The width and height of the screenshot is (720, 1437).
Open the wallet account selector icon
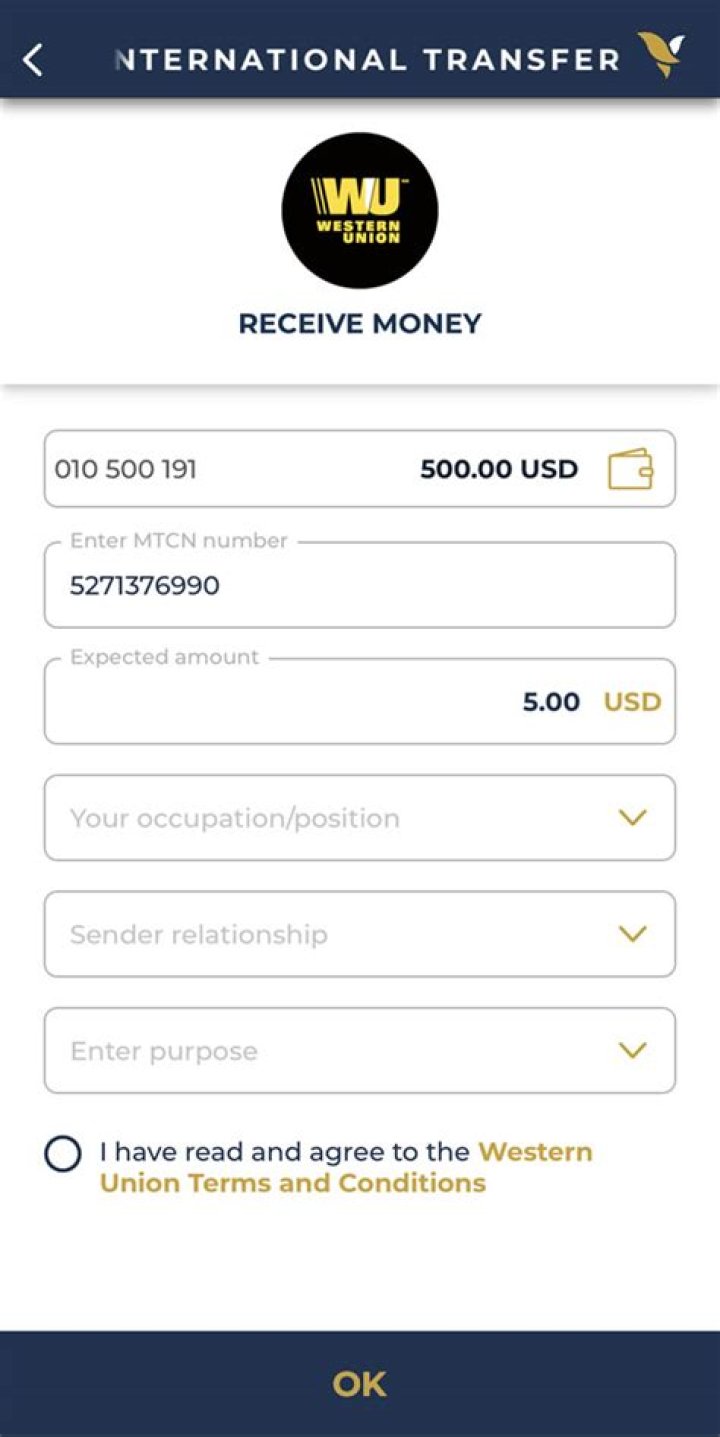[630, 469]
